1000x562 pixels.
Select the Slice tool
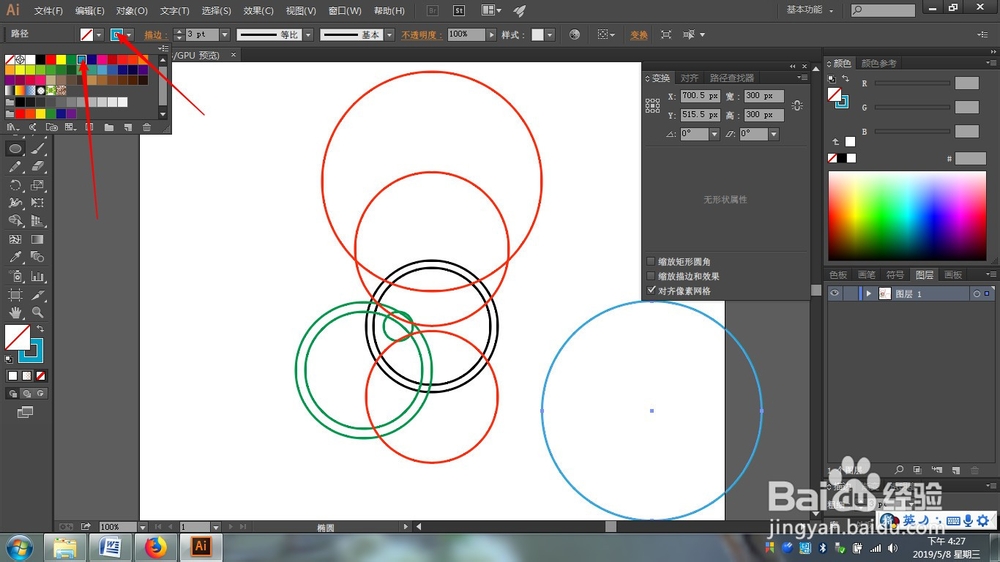[x=38, y=295]
